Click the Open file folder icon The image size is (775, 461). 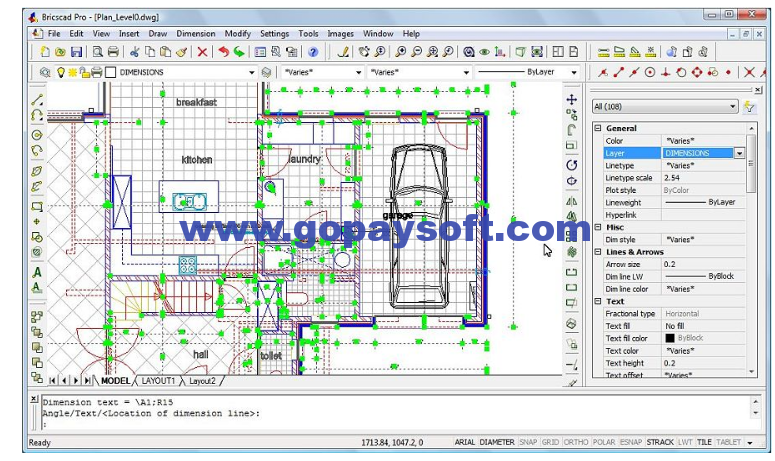pyautogui.click(x=60, y=52)
